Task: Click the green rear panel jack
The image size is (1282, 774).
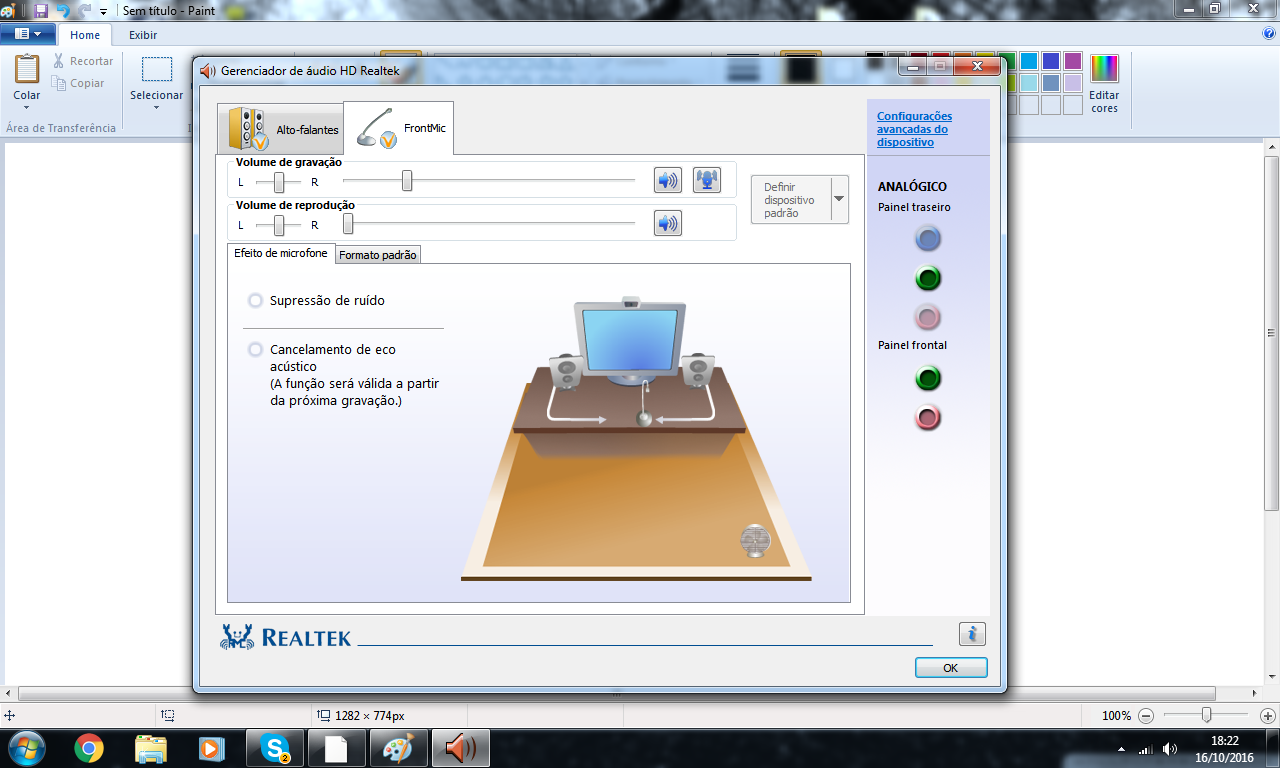Action: (x=928, y=278)
